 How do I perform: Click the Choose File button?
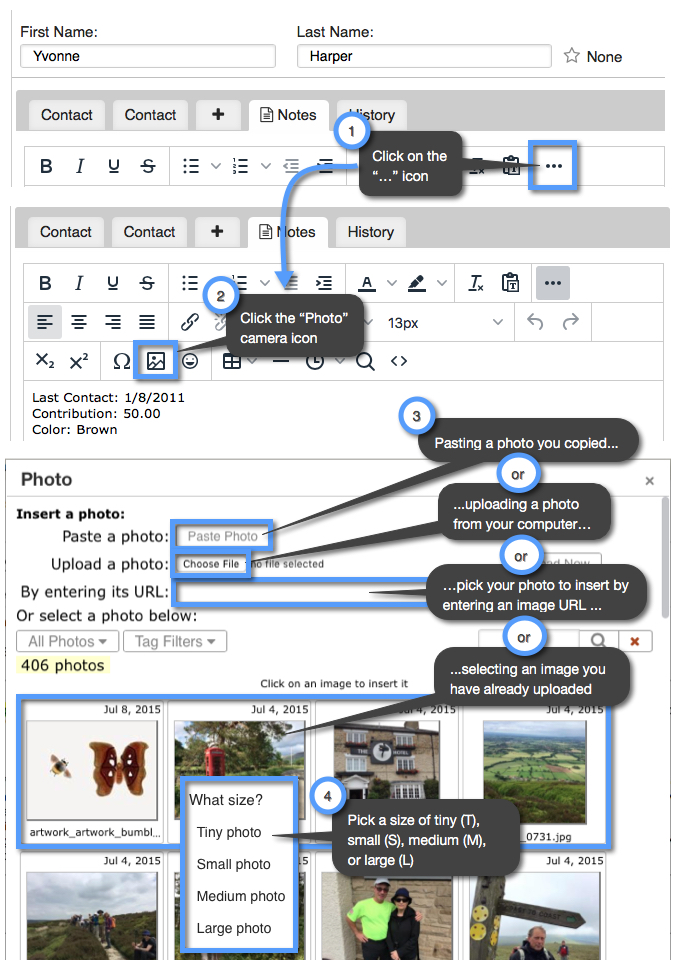click(211, 564)
